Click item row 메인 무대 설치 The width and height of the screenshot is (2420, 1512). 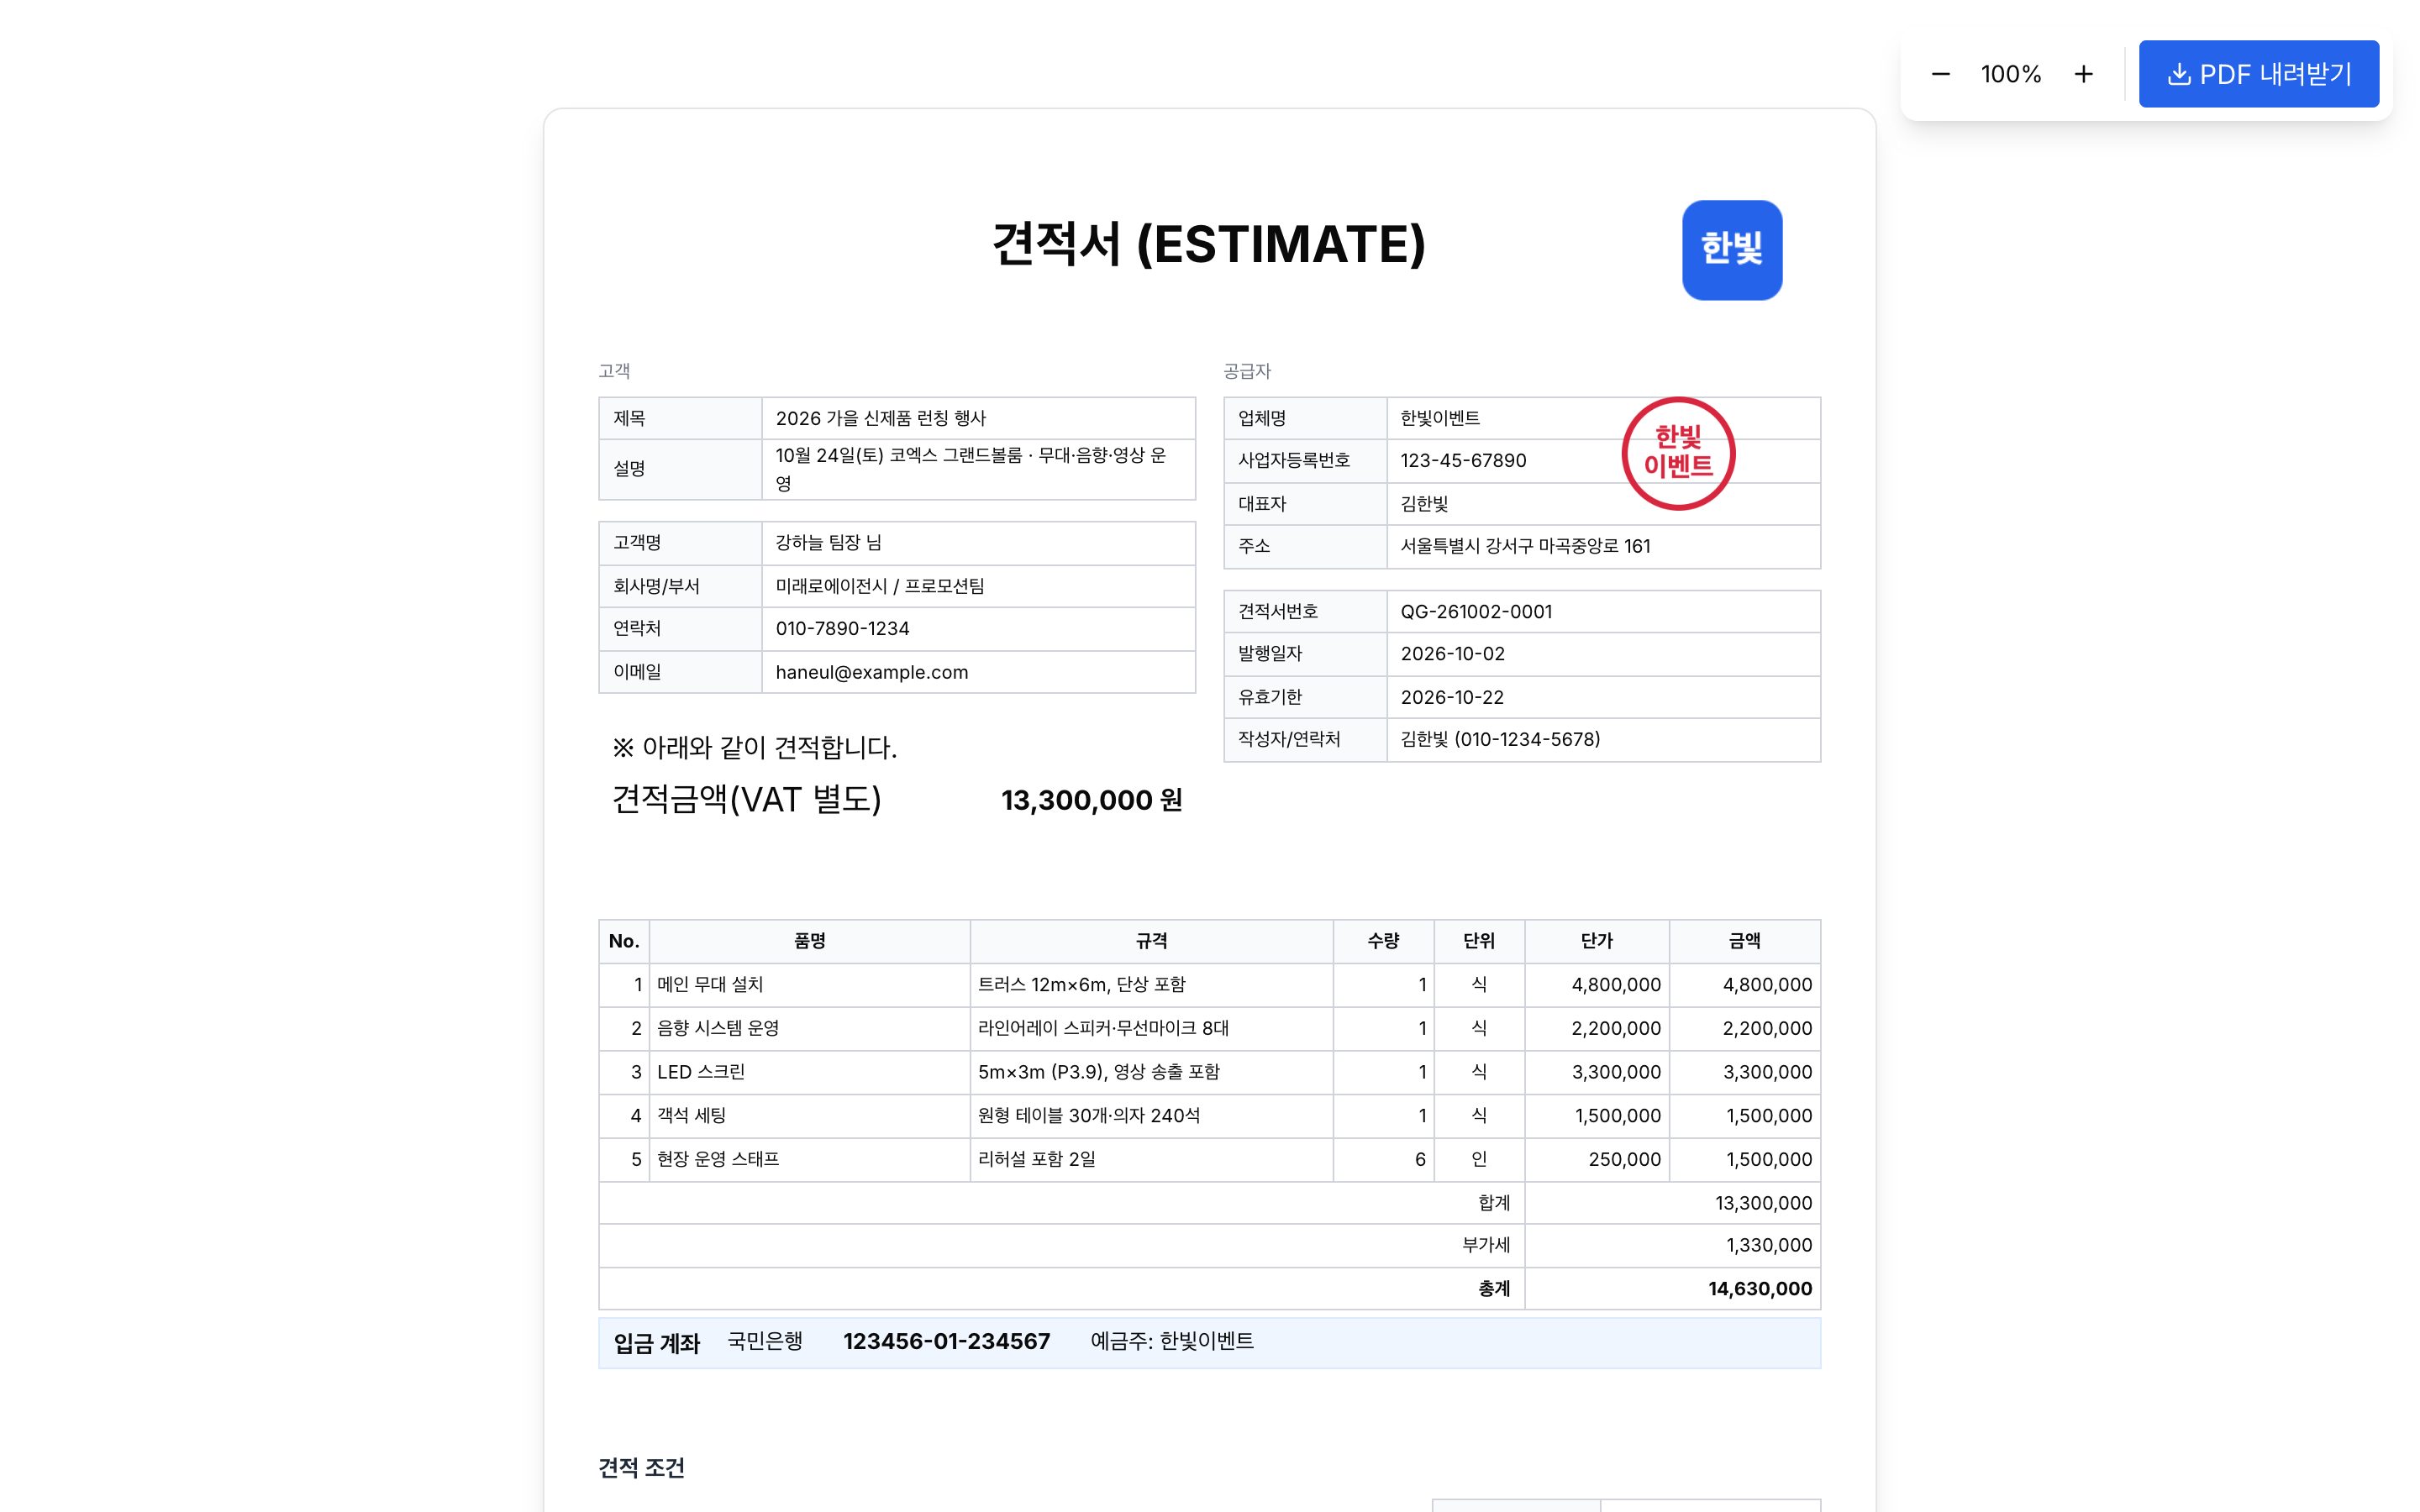pyautogui.click(x=1209, y=985)
